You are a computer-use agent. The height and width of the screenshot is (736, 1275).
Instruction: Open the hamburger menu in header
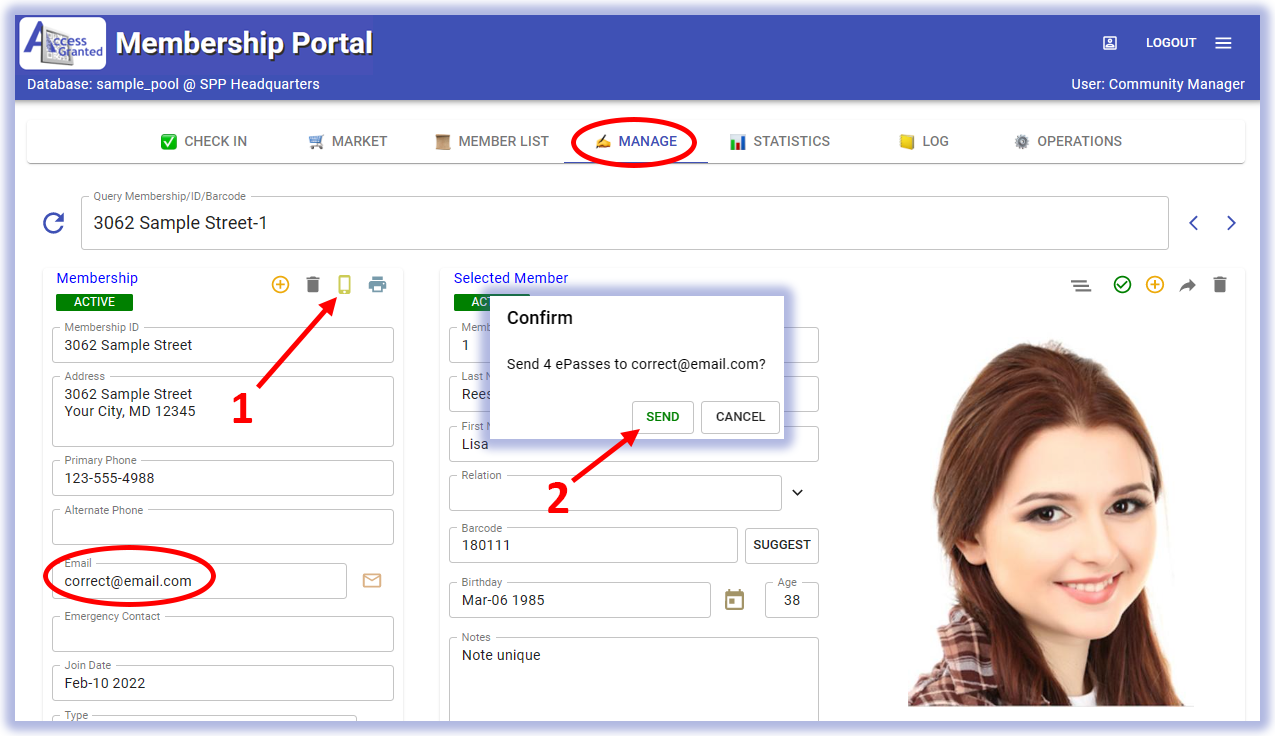[x=1223, y=43]
